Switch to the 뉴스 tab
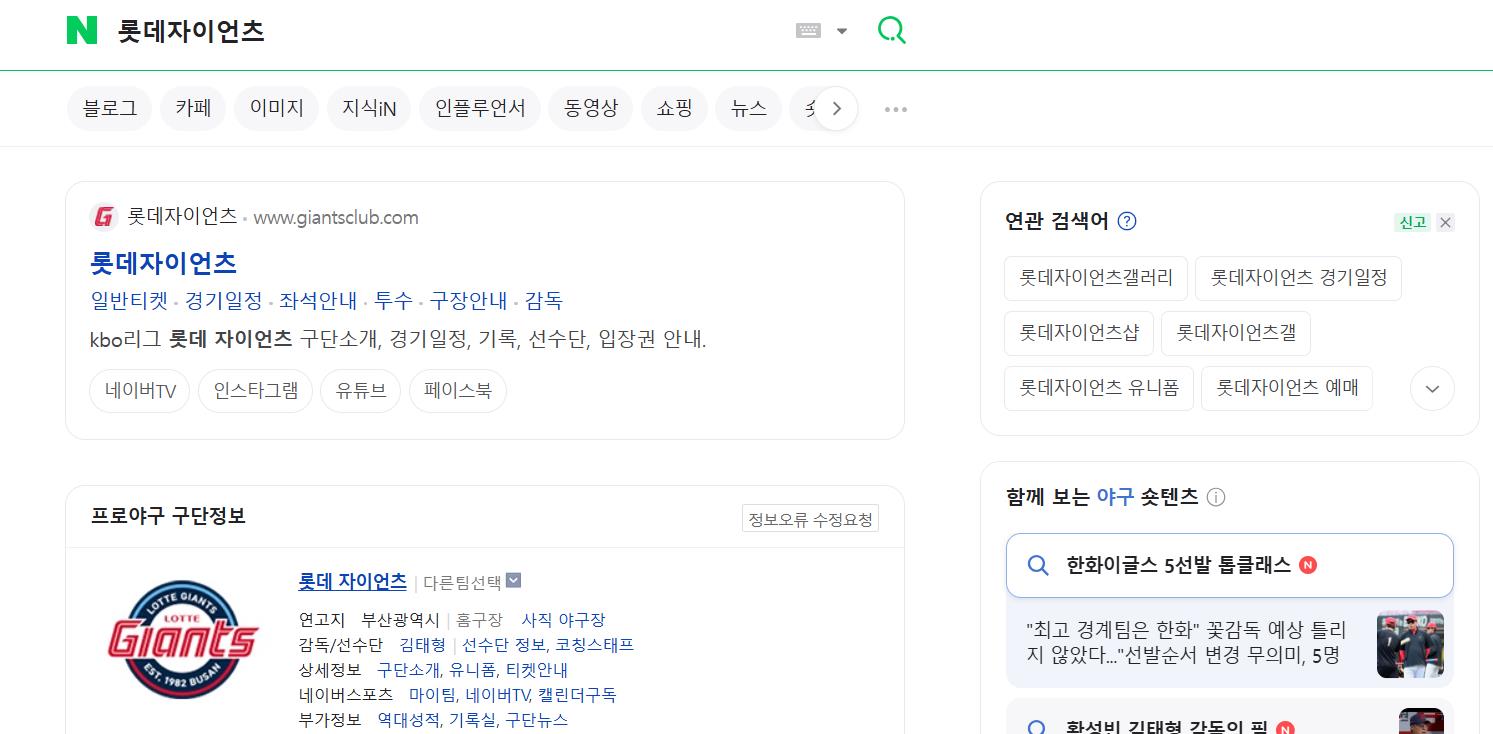This screenshot has height=734, width=1493. coord(748,108)
